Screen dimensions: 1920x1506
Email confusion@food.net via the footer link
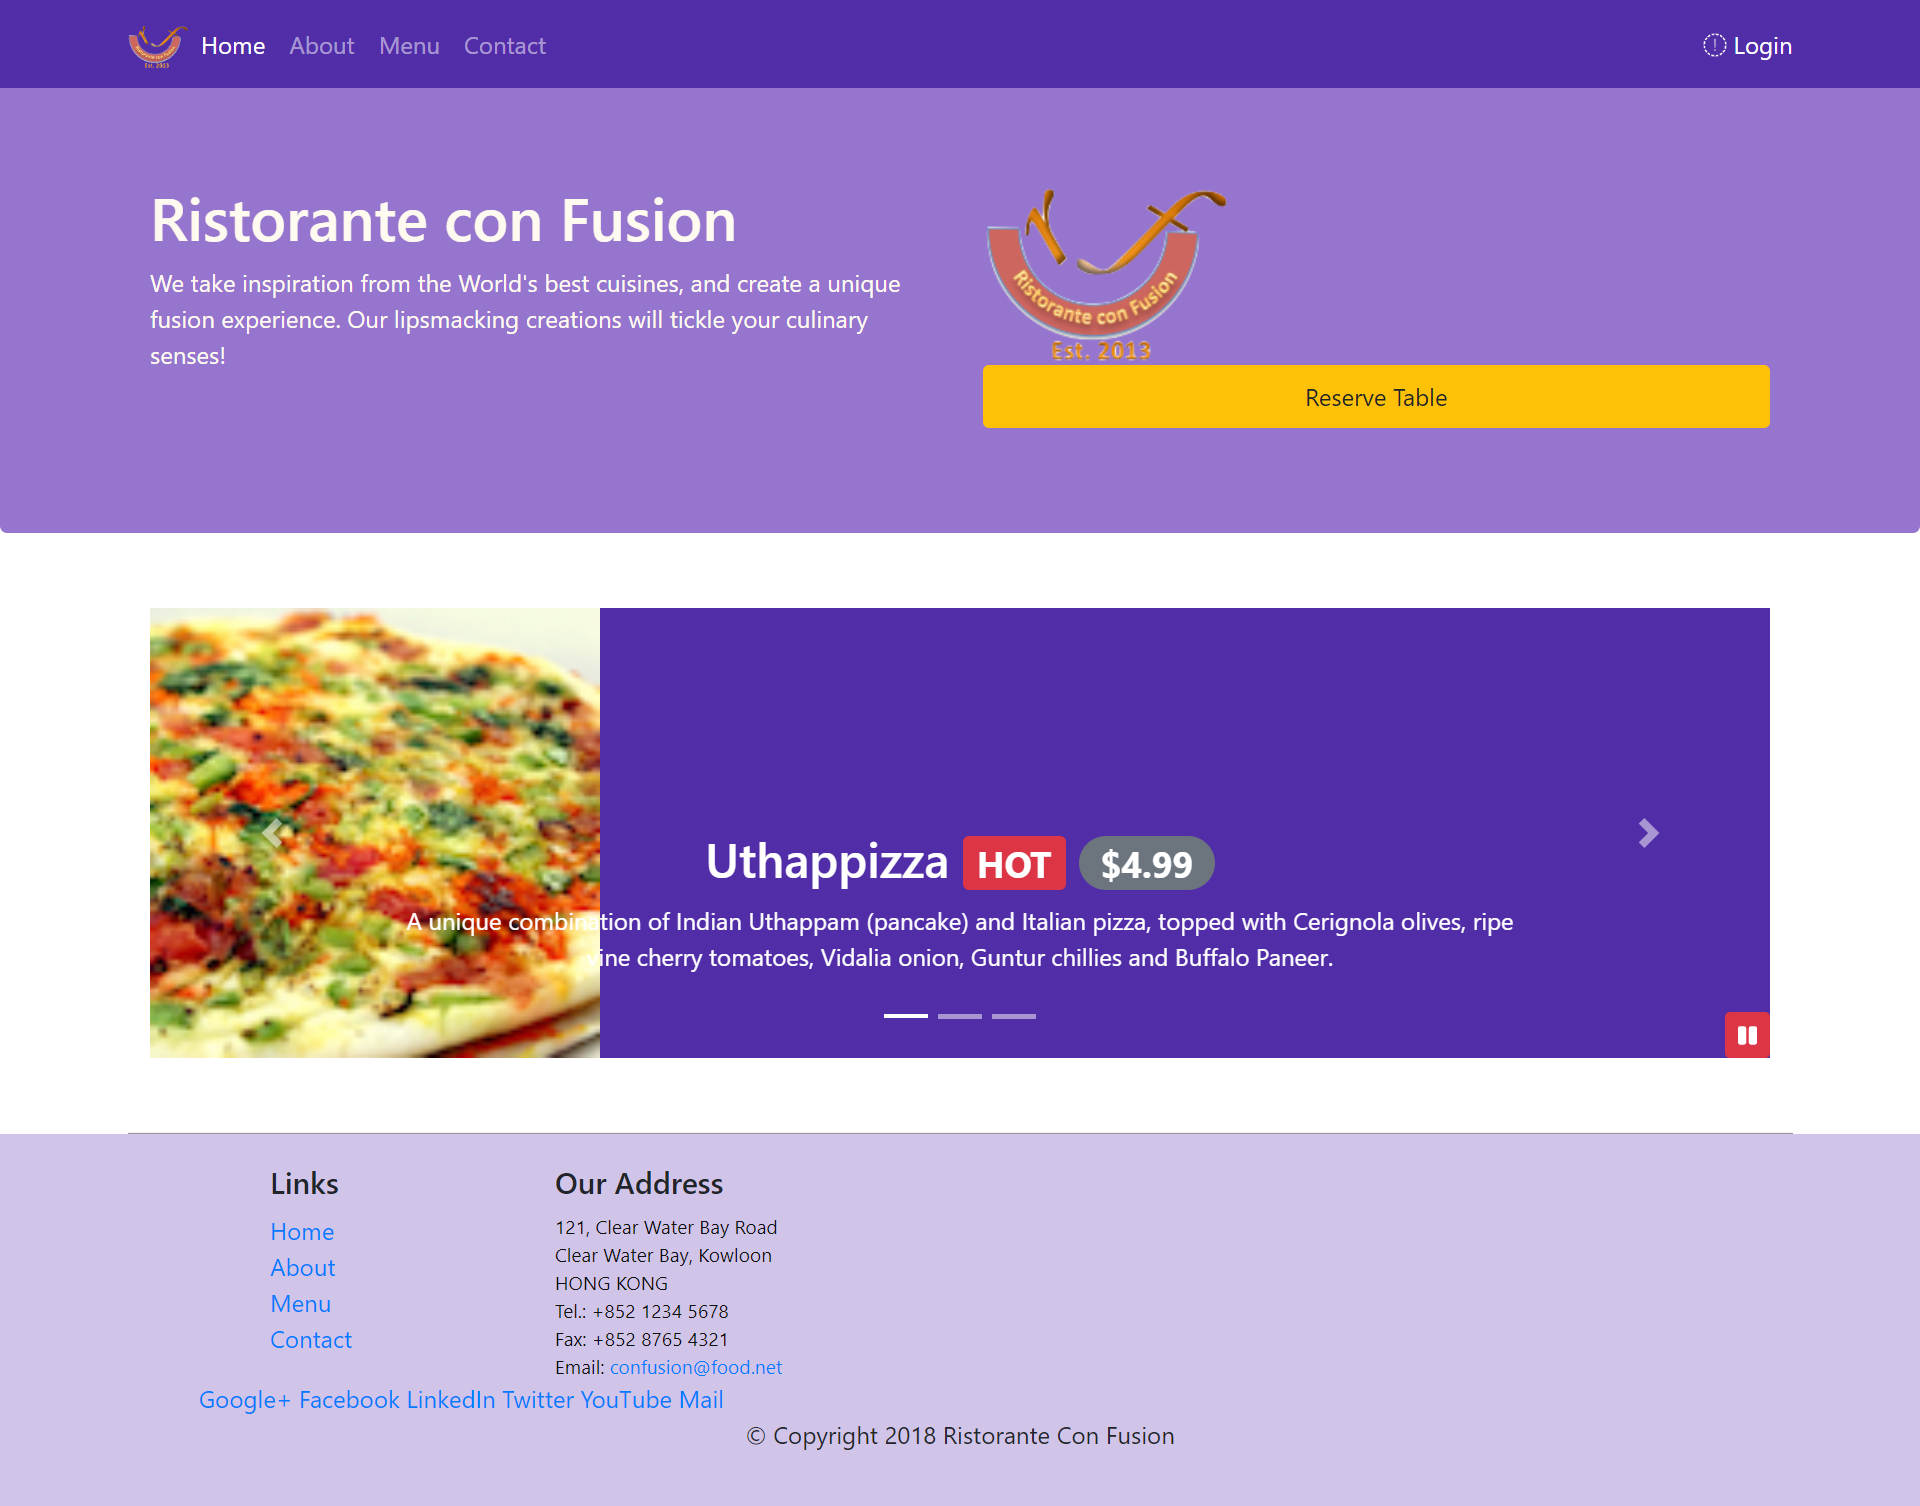coord(696,1367)
